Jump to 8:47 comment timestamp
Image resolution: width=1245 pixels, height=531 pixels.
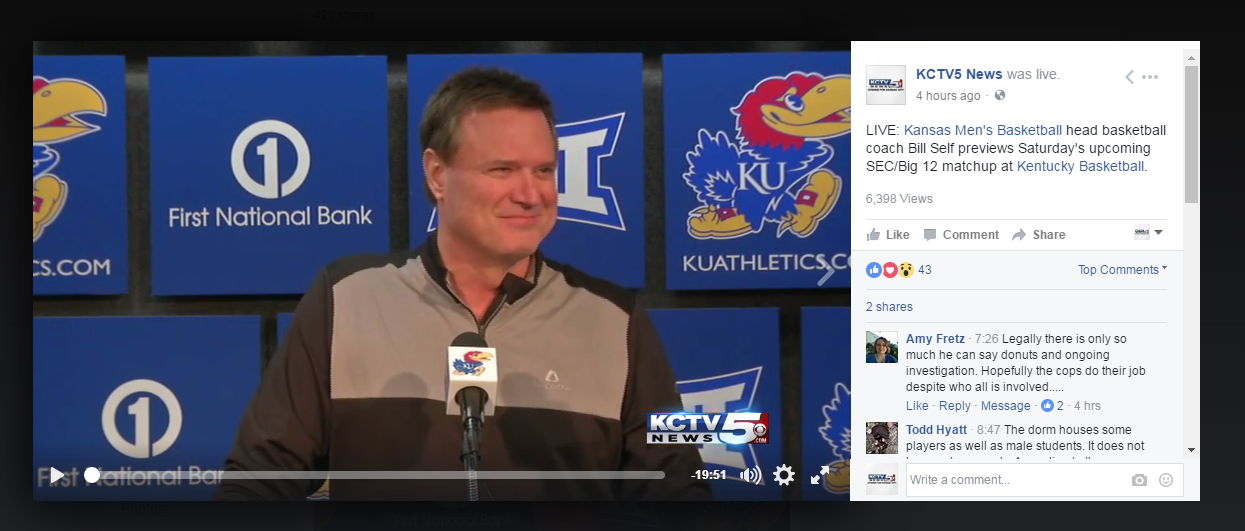click(988, 431)
